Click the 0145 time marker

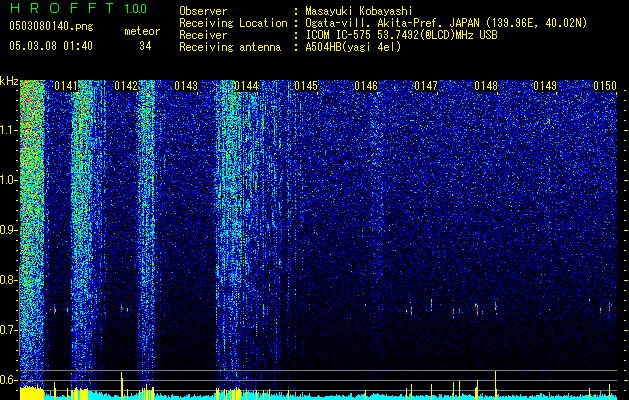click(x=306, y=86)
